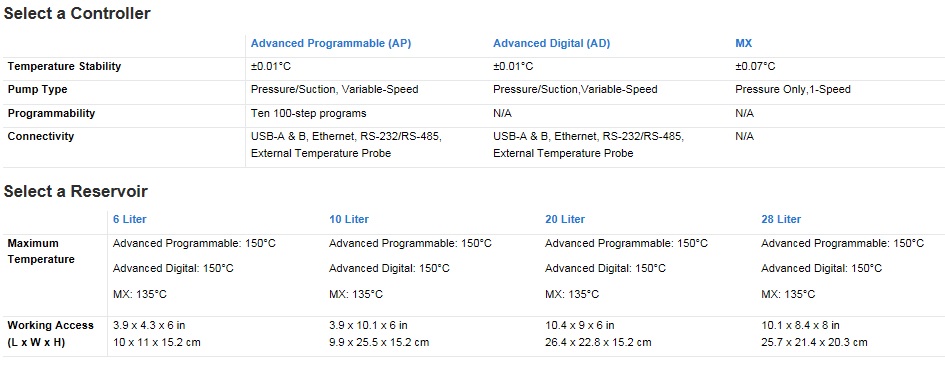Open the Advanced Digital (AD) controller link

point(551,43)
